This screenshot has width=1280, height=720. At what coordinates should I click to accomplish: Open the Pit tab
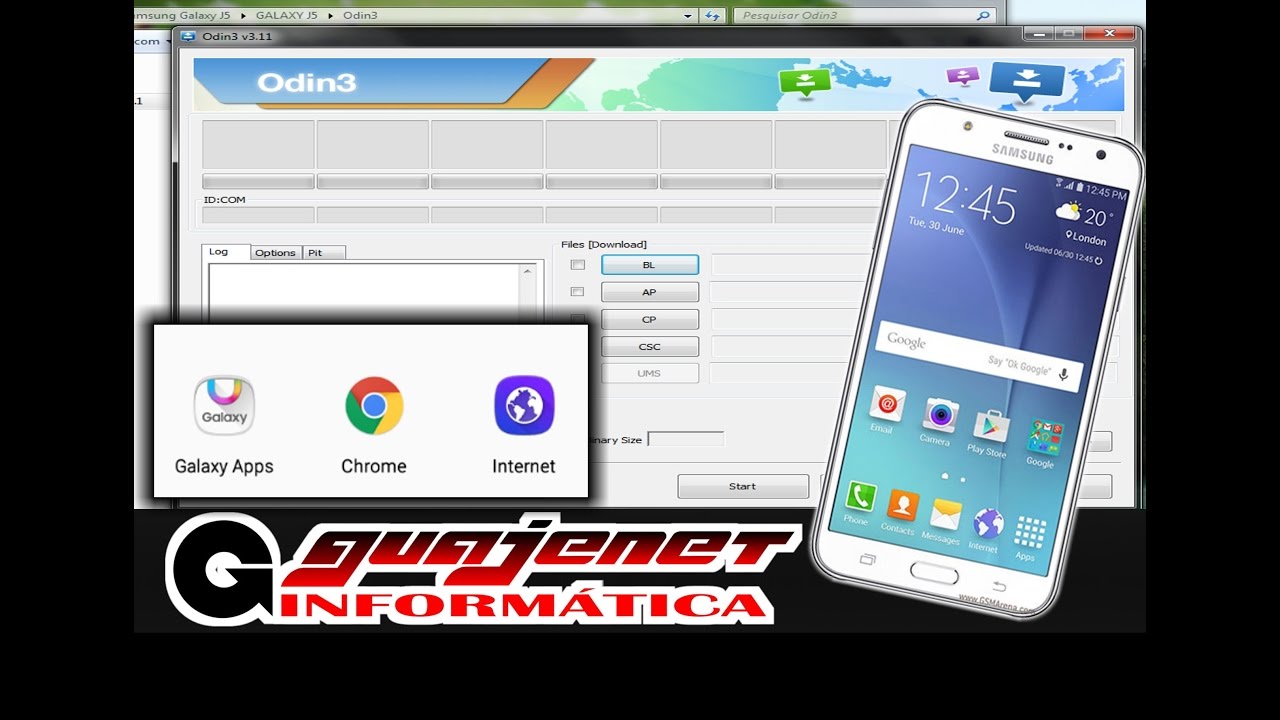tap(323, 253)
